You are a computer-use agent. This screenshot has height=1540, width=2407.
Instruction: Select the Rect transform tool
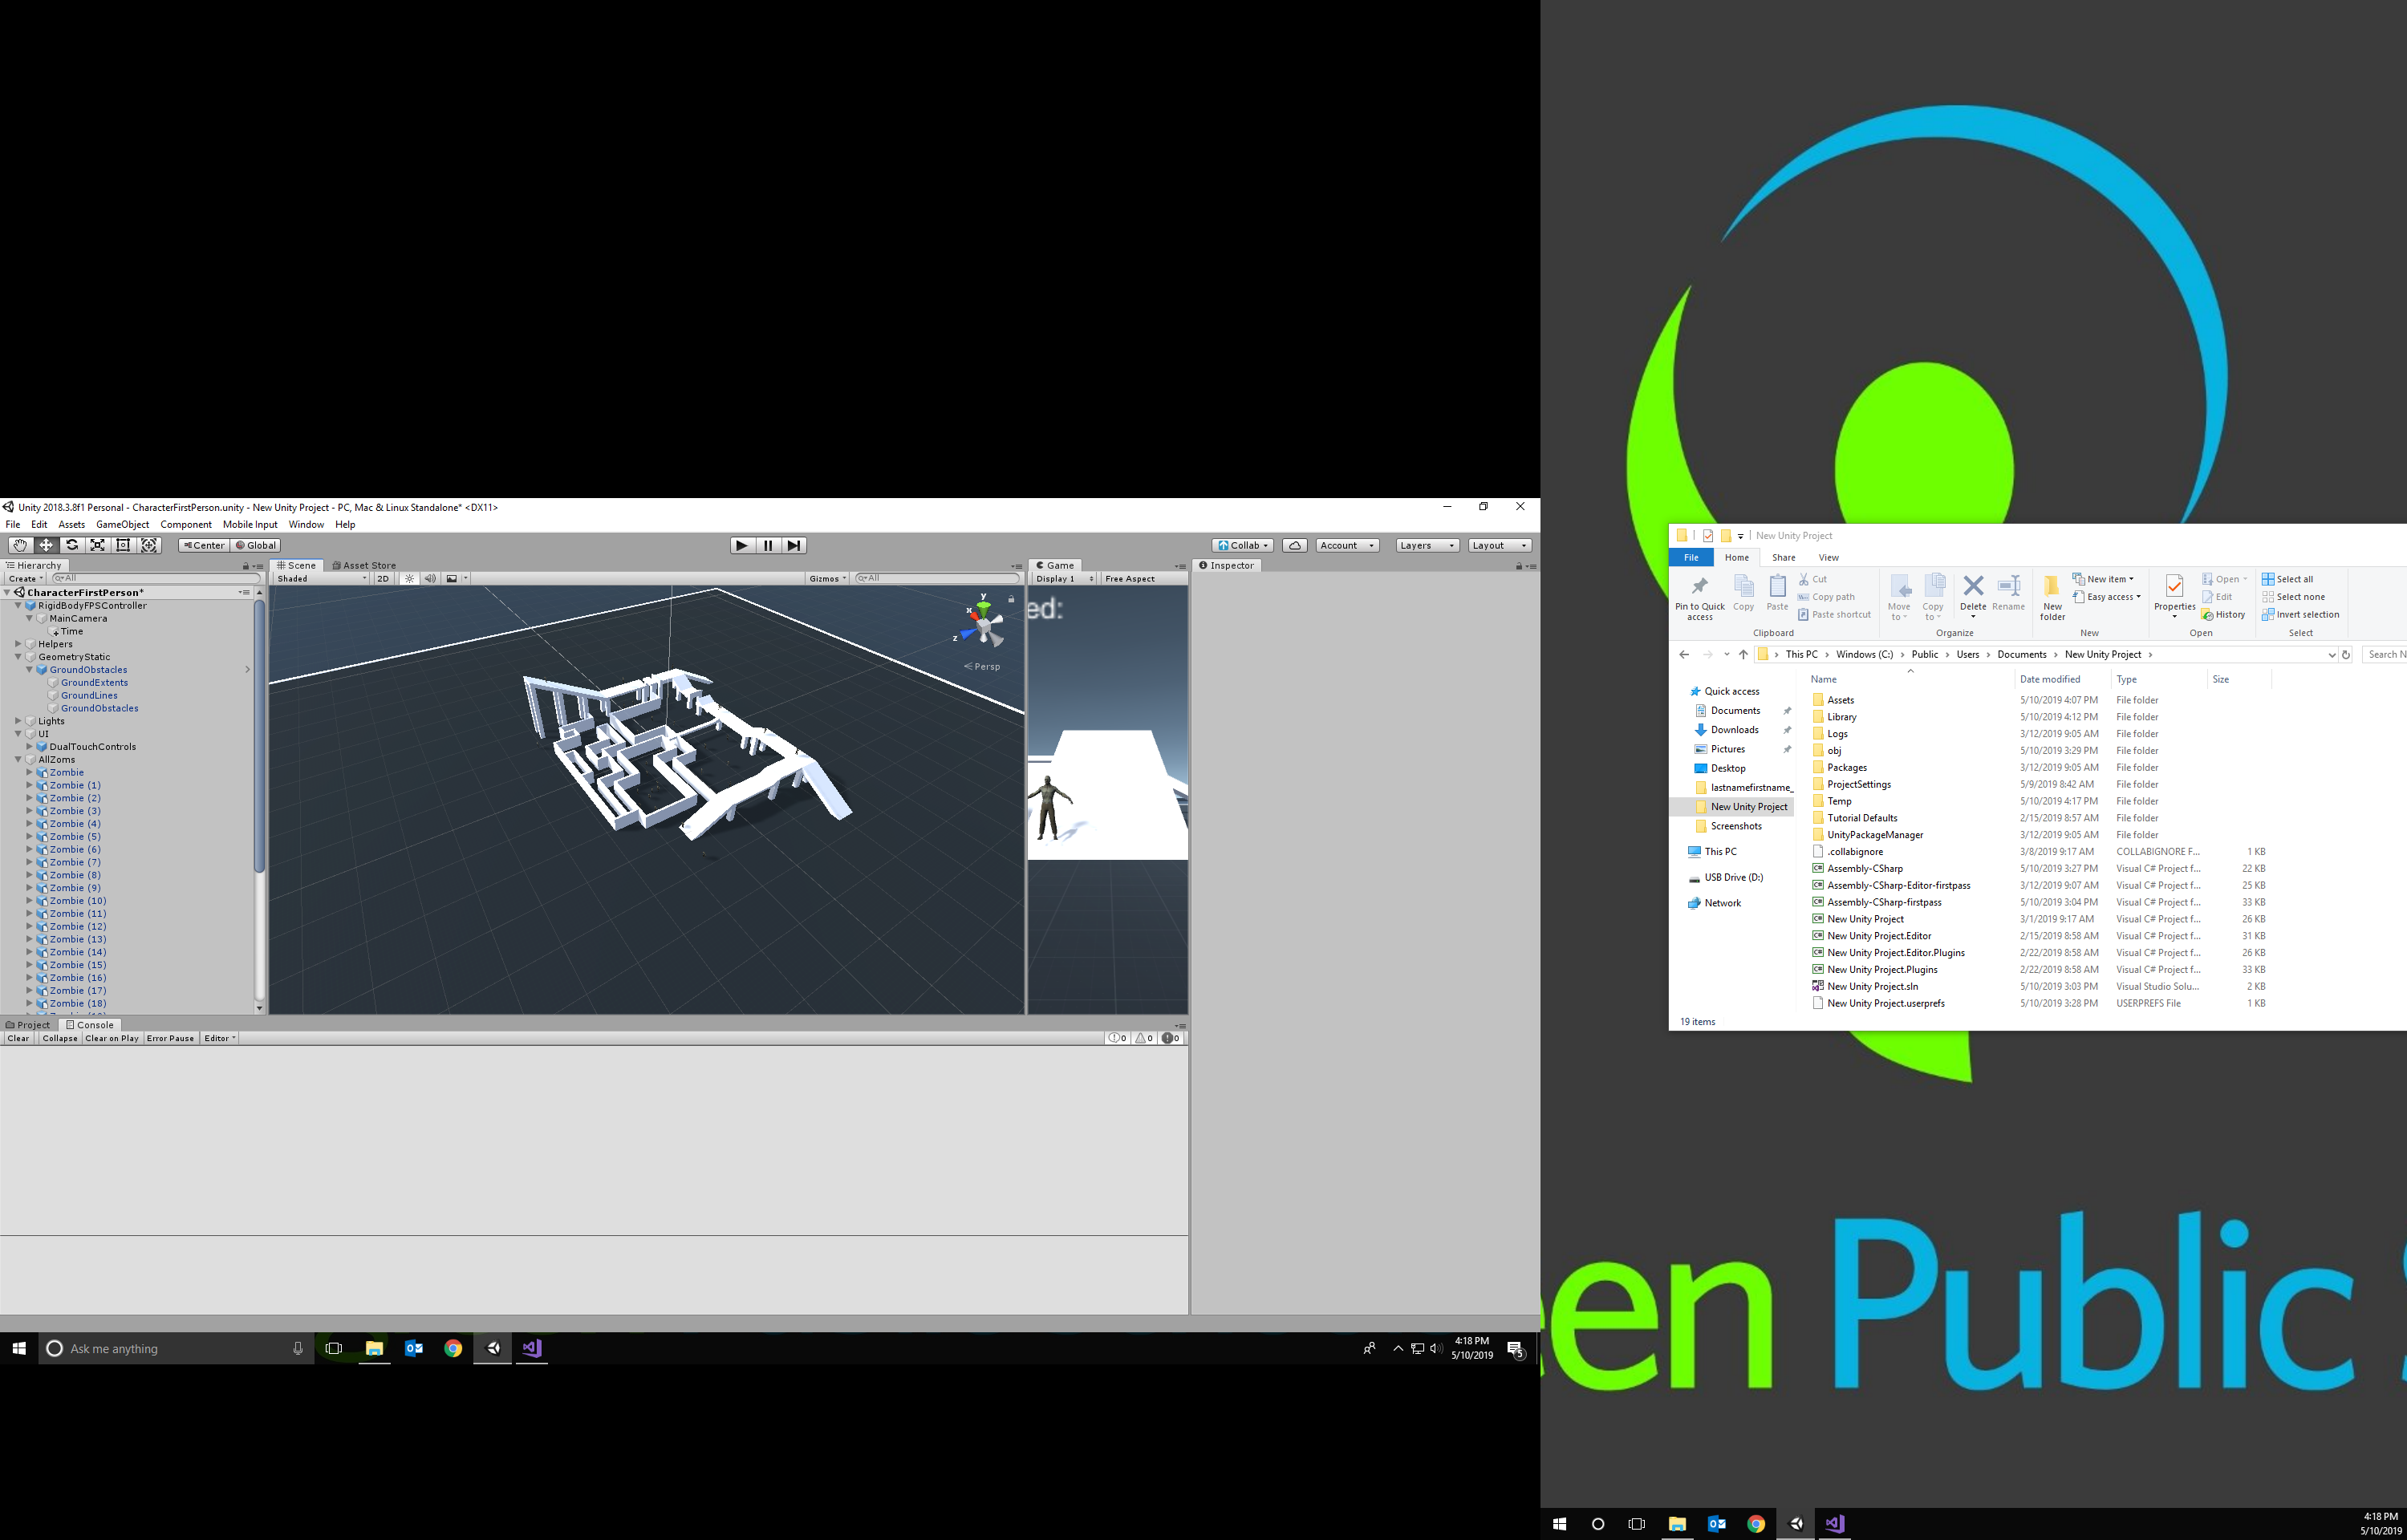(x=123, y=545)
